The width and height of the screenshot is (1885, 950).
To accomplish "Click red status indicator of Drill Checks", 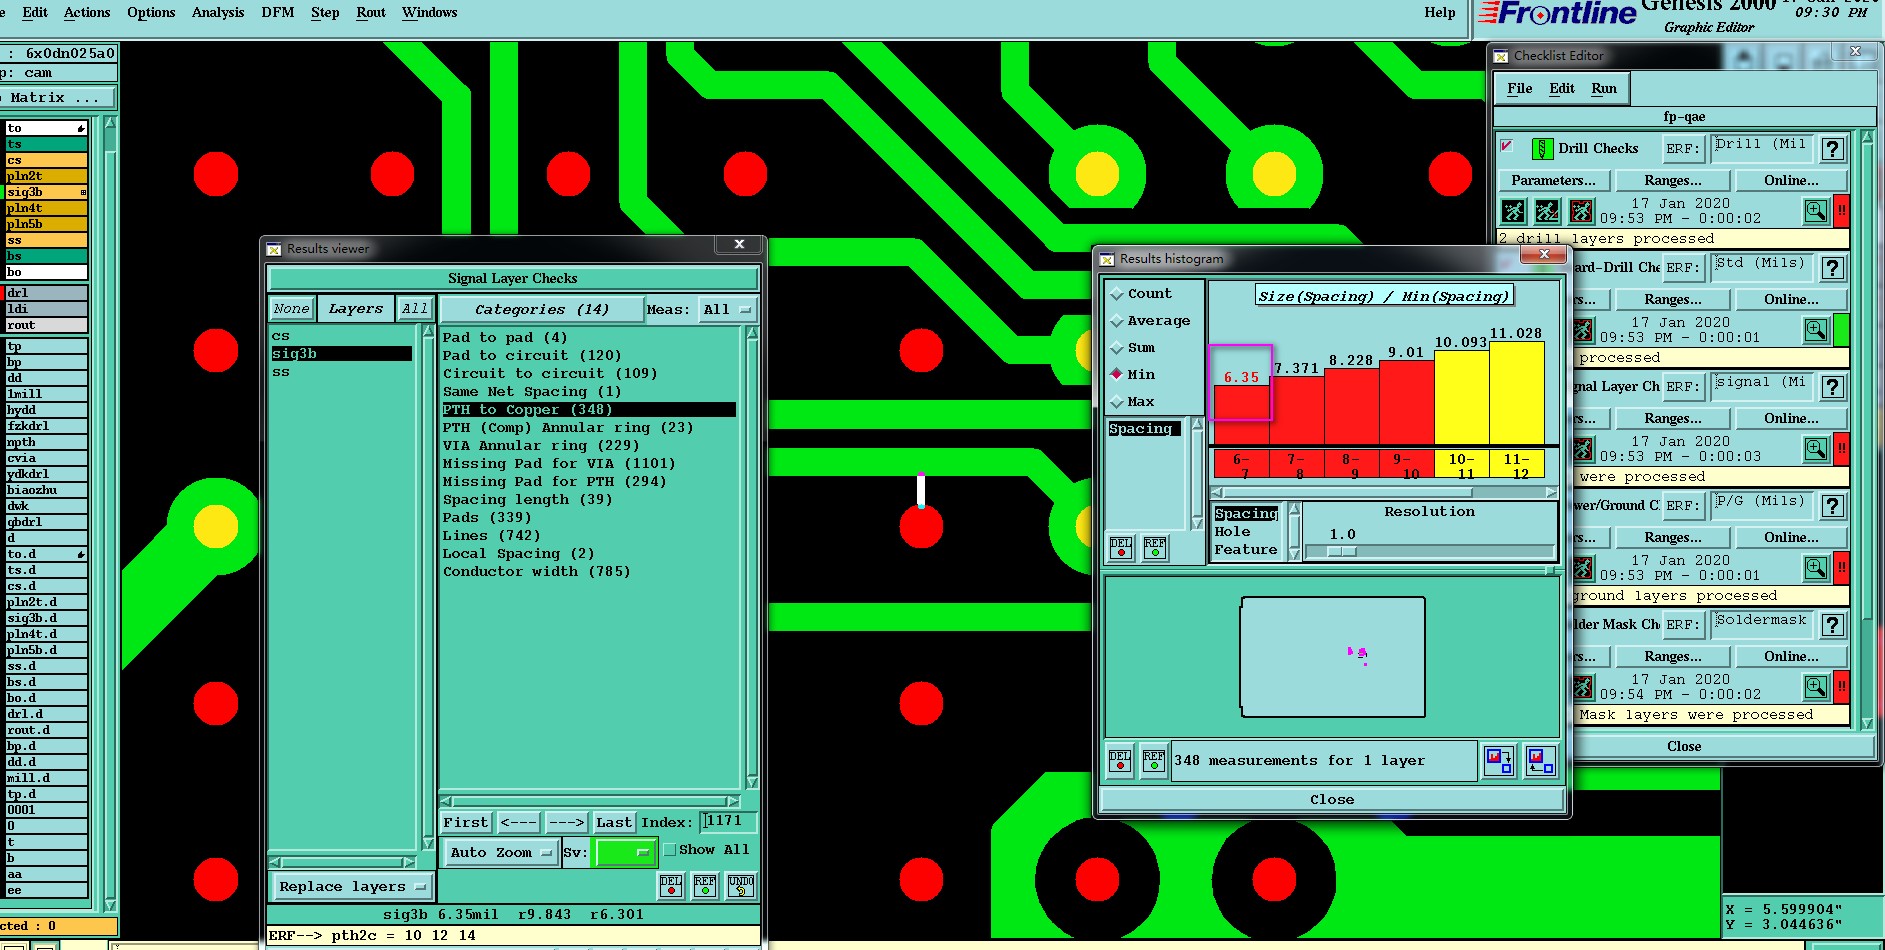I will tap(1841, 211).
